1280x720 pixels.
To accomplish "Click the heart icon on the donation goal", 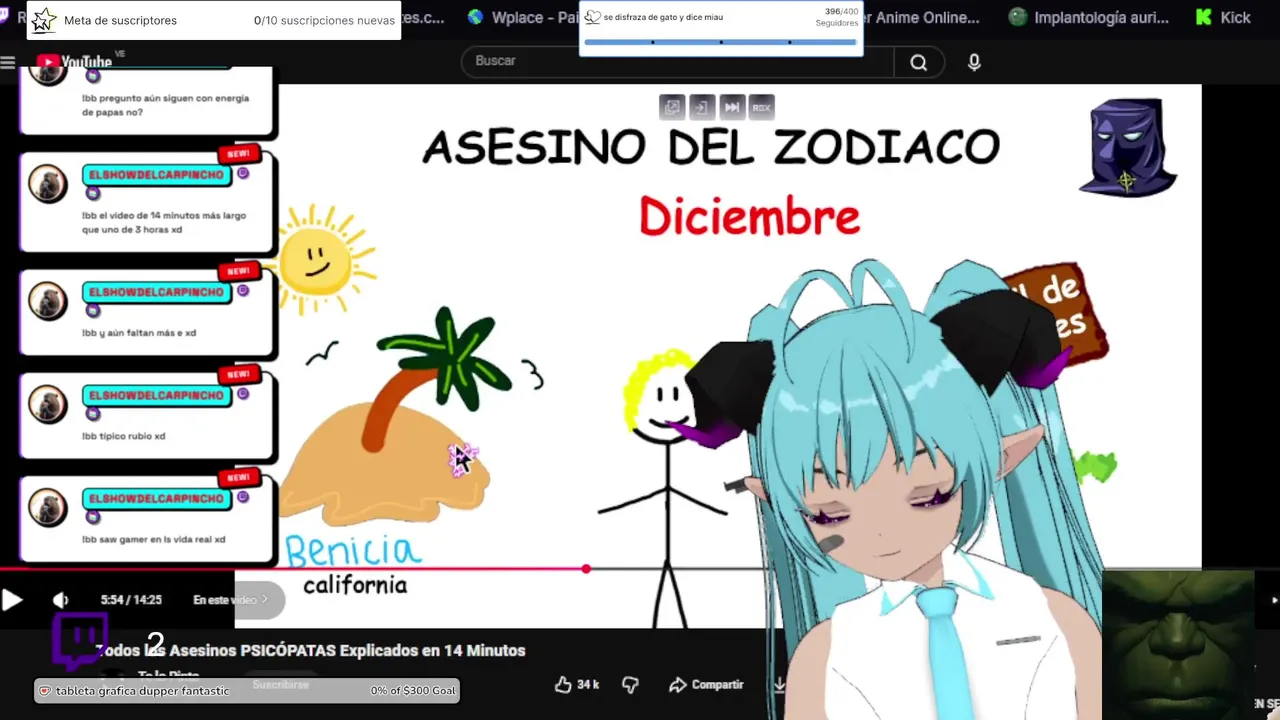I will 45,691.
